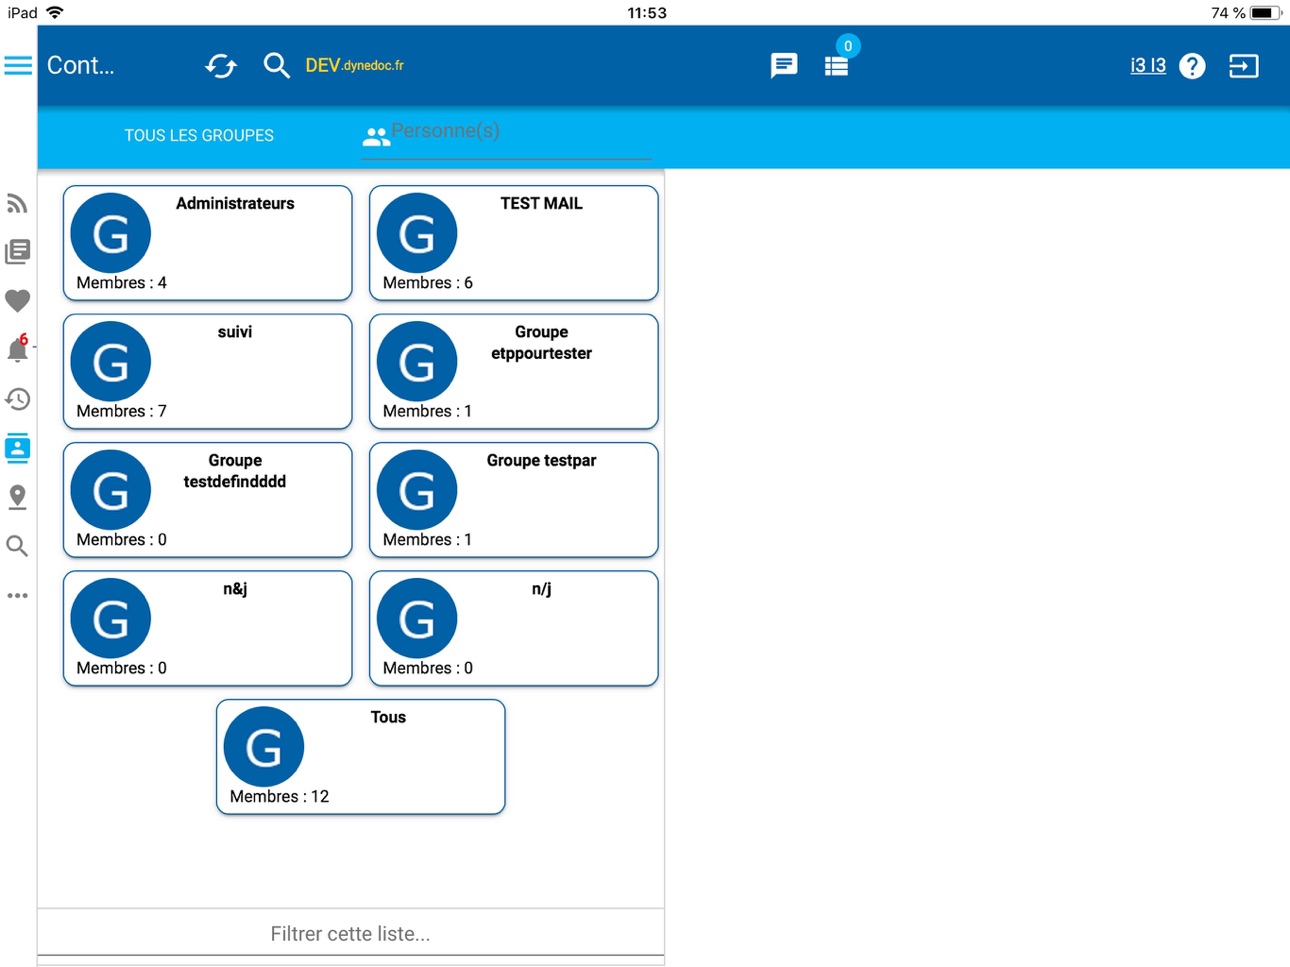Click the Tous group G avatar
The image size is (1290, 967).
tap(264, 747)
